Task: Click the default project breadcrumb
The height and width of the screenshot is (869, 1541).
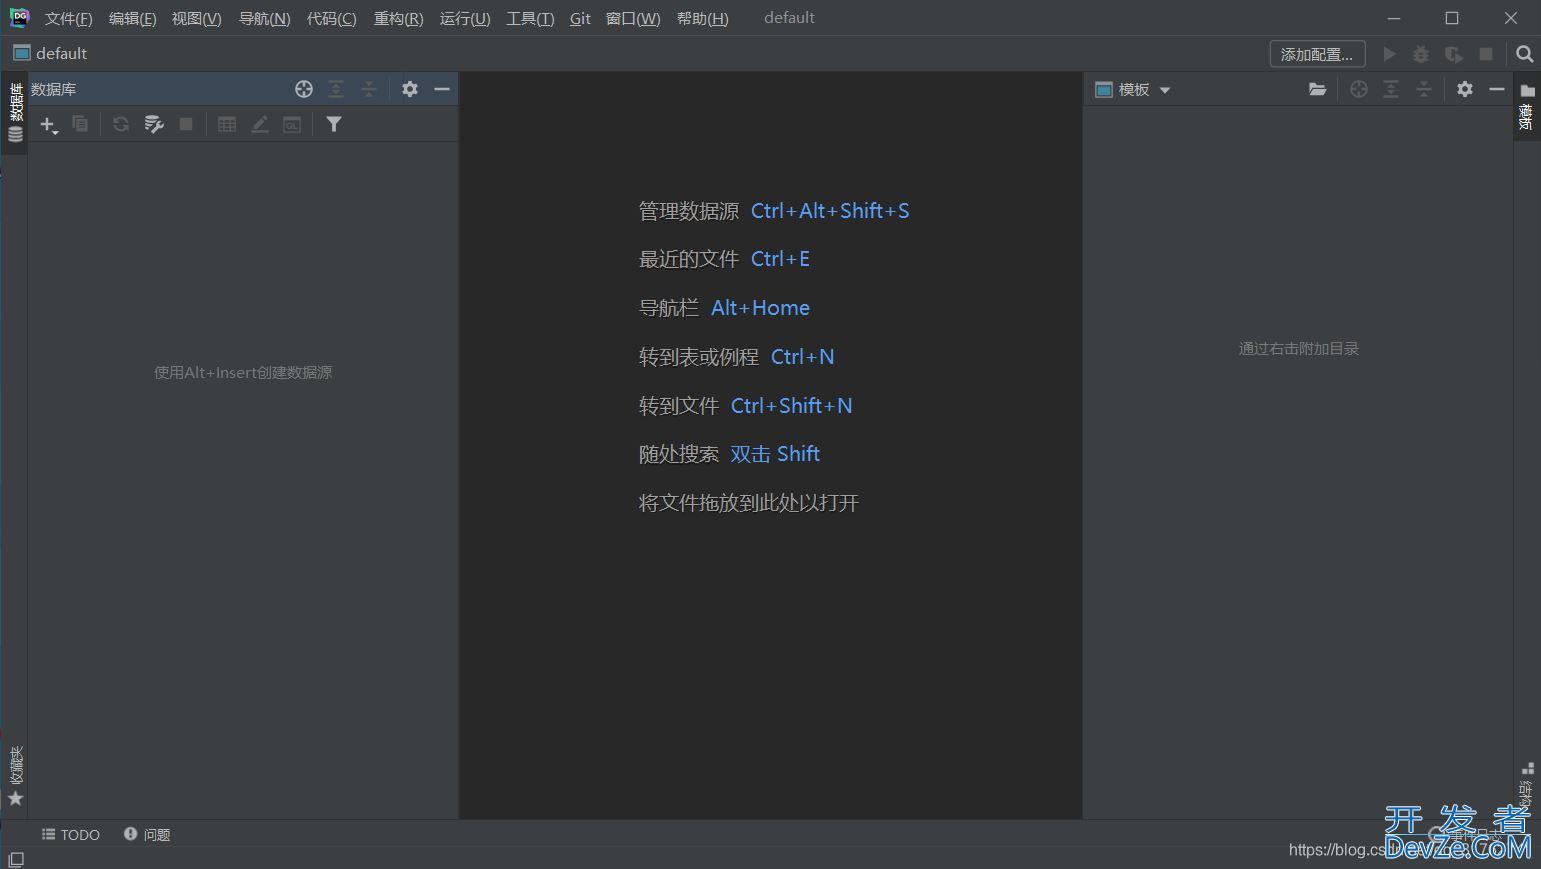Action: pyautogui.click(x=50, y=53)
